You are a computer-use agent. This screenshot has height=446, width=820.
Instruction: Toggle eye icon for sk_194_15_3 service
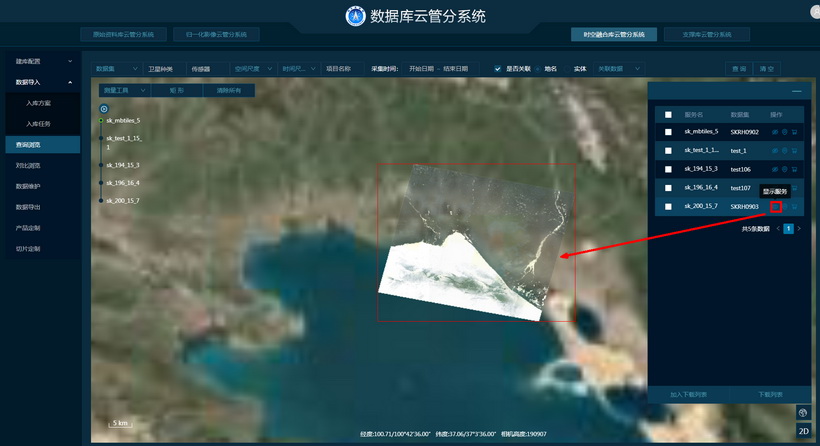pos(775,169)
